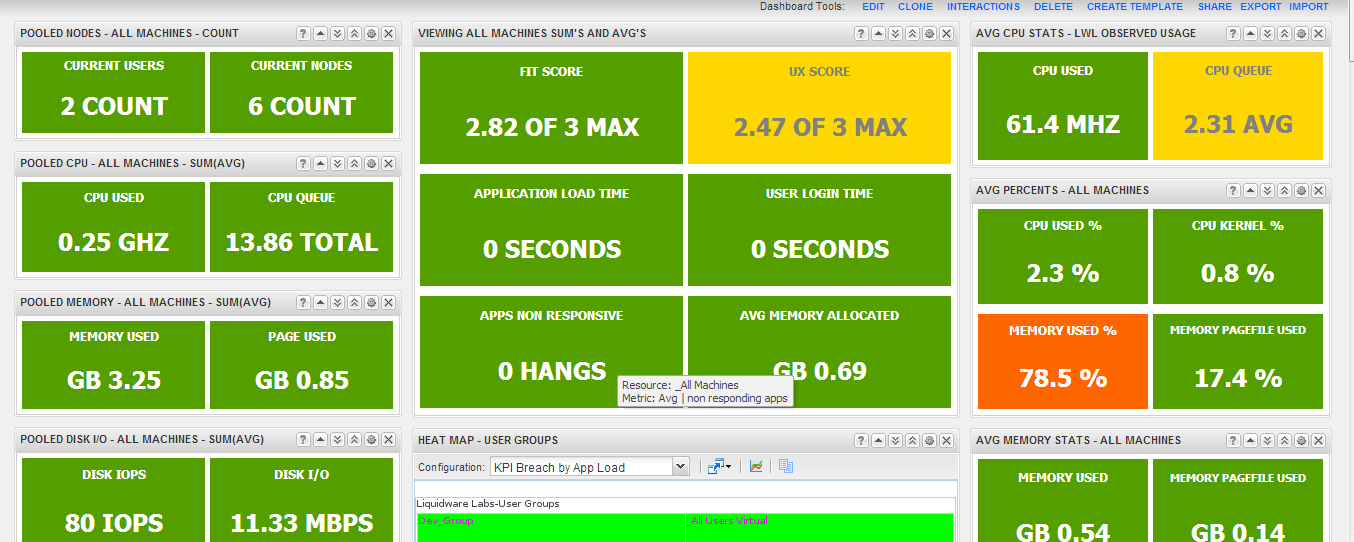Open settings gear of Viewing All Machines widget
This screenshot has width=1354, height=542.
929,33
